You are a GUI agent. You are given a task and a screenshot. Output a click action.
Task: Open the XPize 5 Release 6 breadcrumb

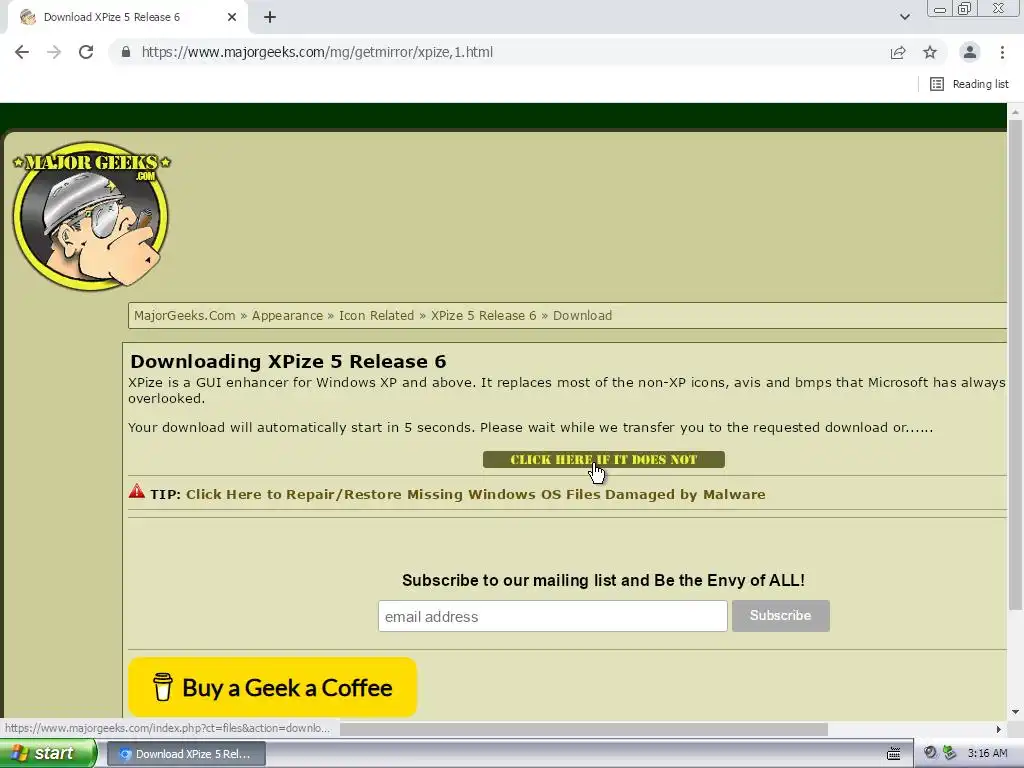[x=483, y=315]
